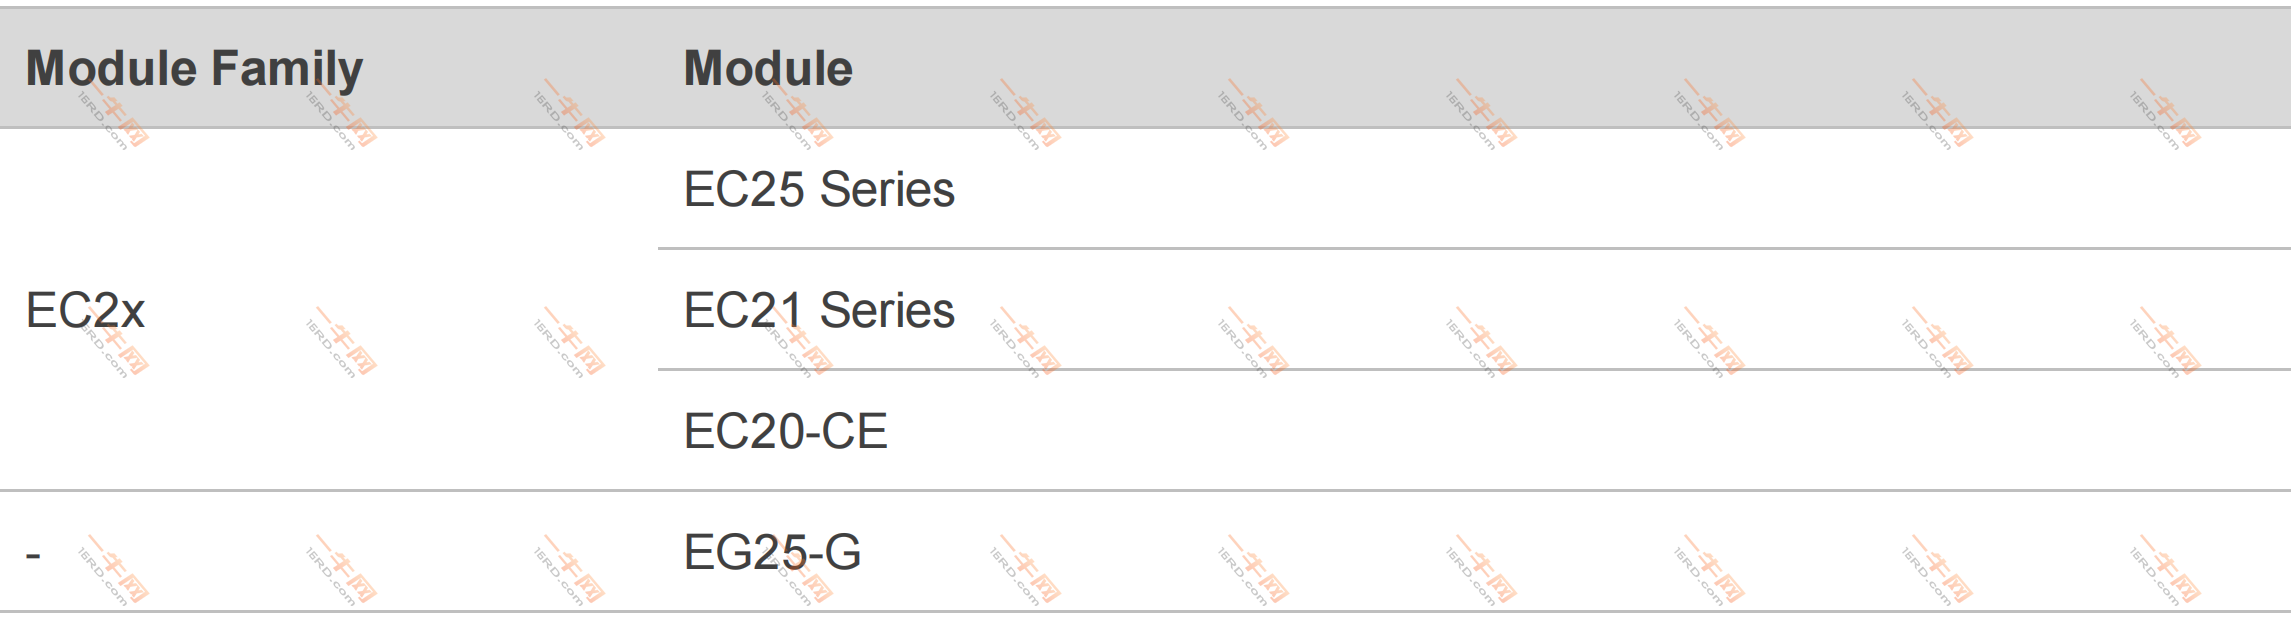Click the watermark overlapping EC21 Series text
Screen dimensions: 2291x621
[x=797, y=345]
